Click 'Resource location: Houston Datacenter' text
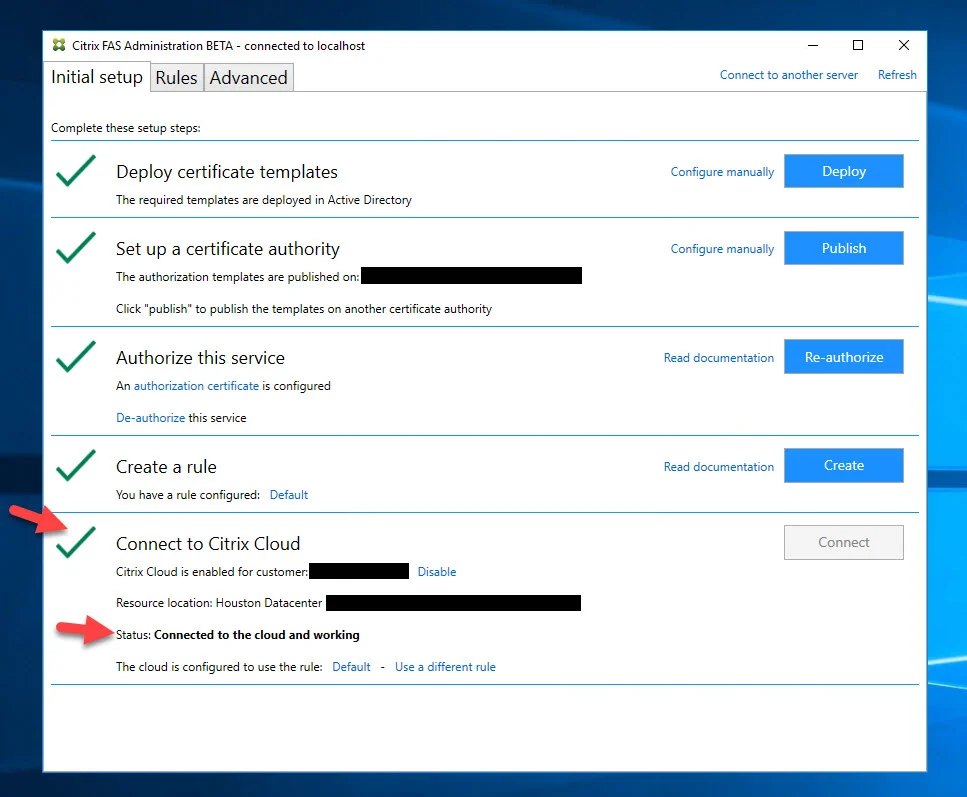Viewport: 967px width, 797px height. [x=219, y=603]
